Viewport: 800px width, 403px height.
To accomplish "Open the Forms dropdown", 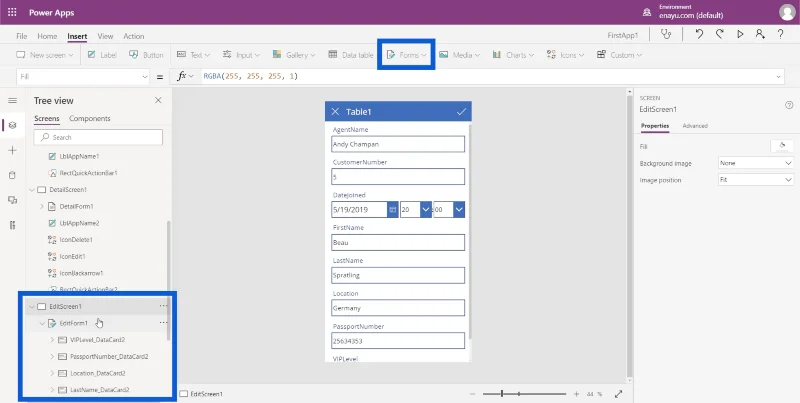I will point(407,55).
